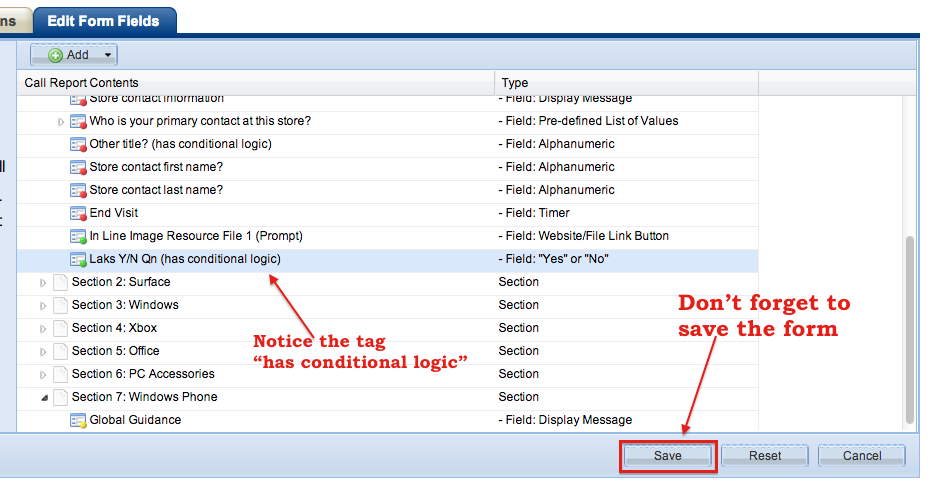Click the End Visit timer field icon
The height and width of the screenshot is (492, 932).
(x=78, y=213)
